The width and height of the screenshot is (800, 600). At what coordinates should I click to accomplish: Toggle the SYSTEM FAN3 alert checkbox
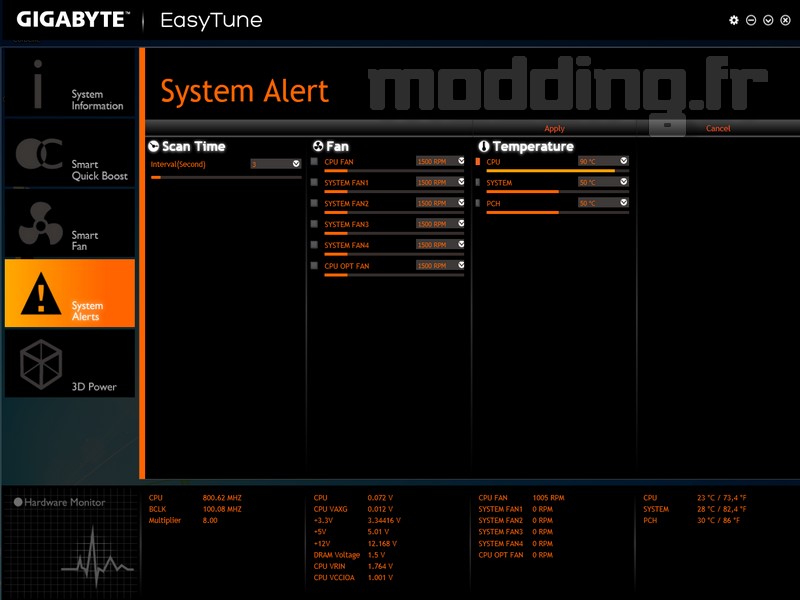pyautogui.click(x=314, y=224)
